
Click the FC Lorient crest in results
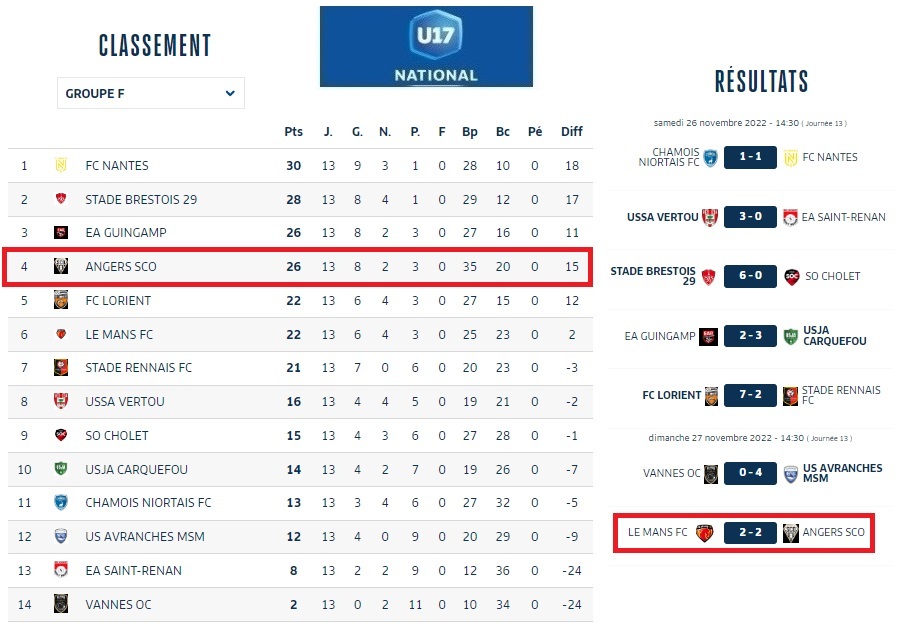point(712,395)
